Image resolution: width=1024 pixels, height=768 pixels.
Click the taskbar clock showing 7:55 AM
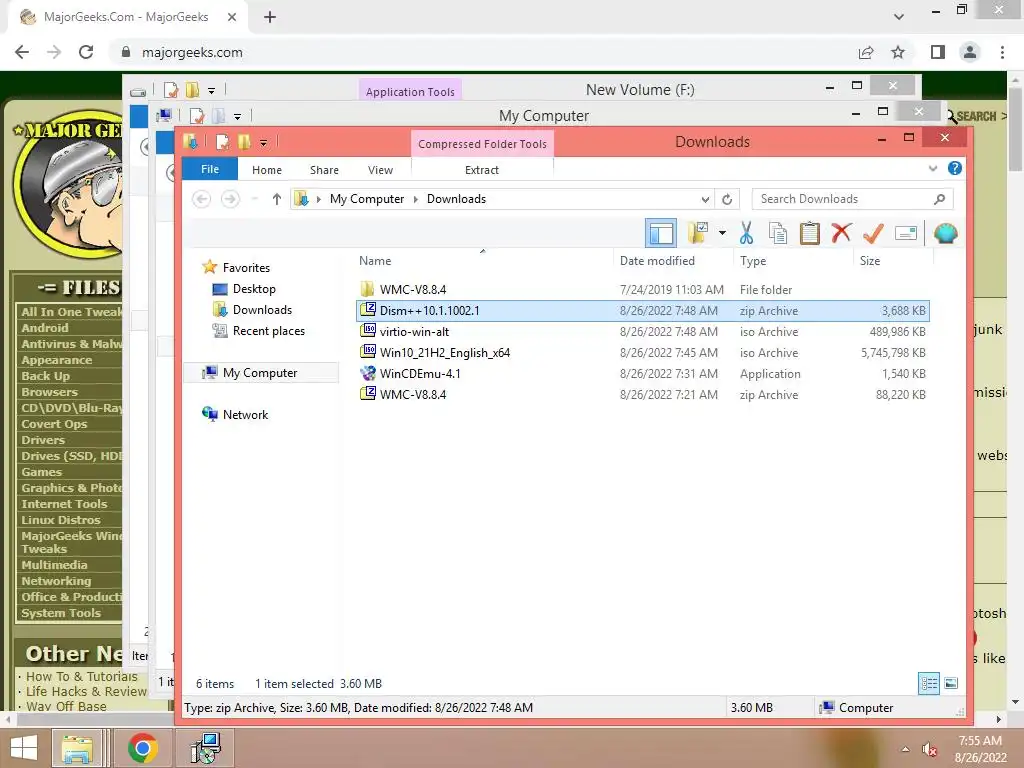[x=980, y=749]
